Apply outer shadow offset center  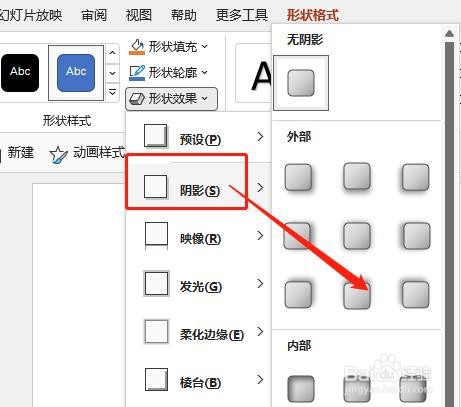pos(357,236)
